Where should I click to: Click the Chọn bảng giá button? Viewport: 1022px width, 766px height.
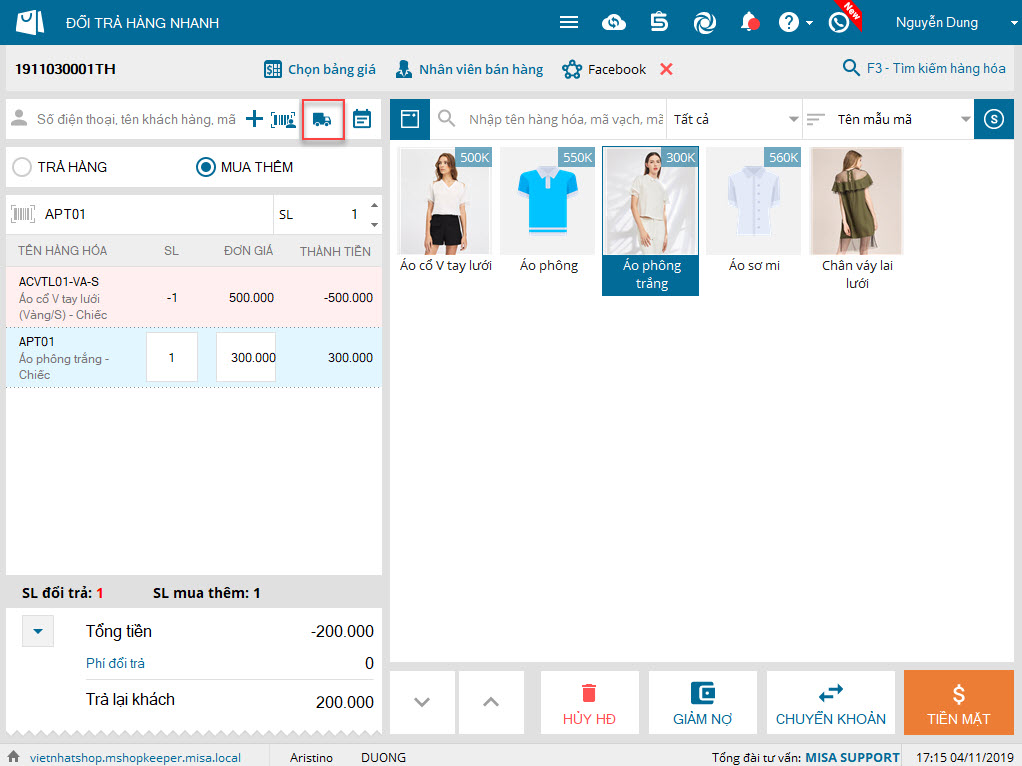(x=320, y=69)
